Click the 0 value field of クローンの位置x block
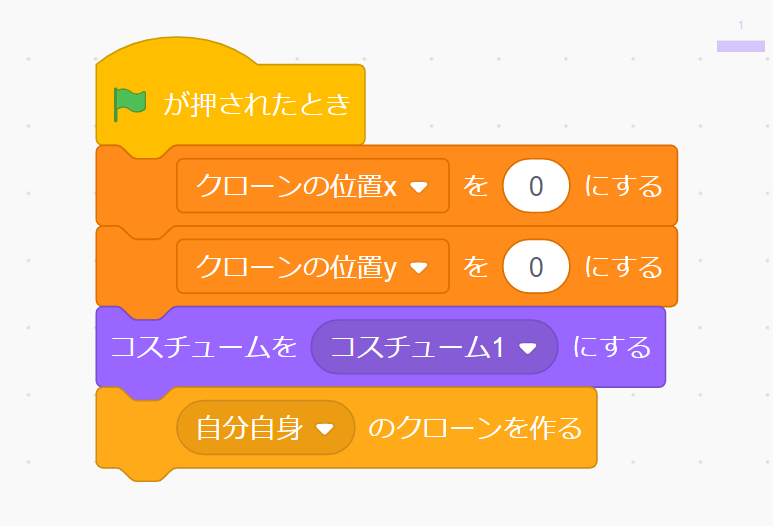The width and height of the screenshot is (773, 526). tap(536, 186)
